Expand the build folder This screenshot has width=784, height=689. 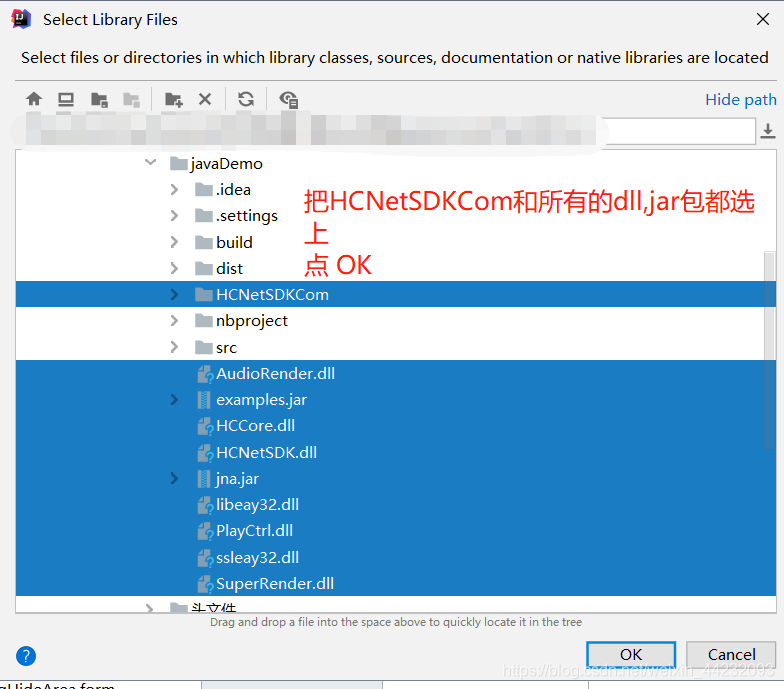(x=174, y=242)
